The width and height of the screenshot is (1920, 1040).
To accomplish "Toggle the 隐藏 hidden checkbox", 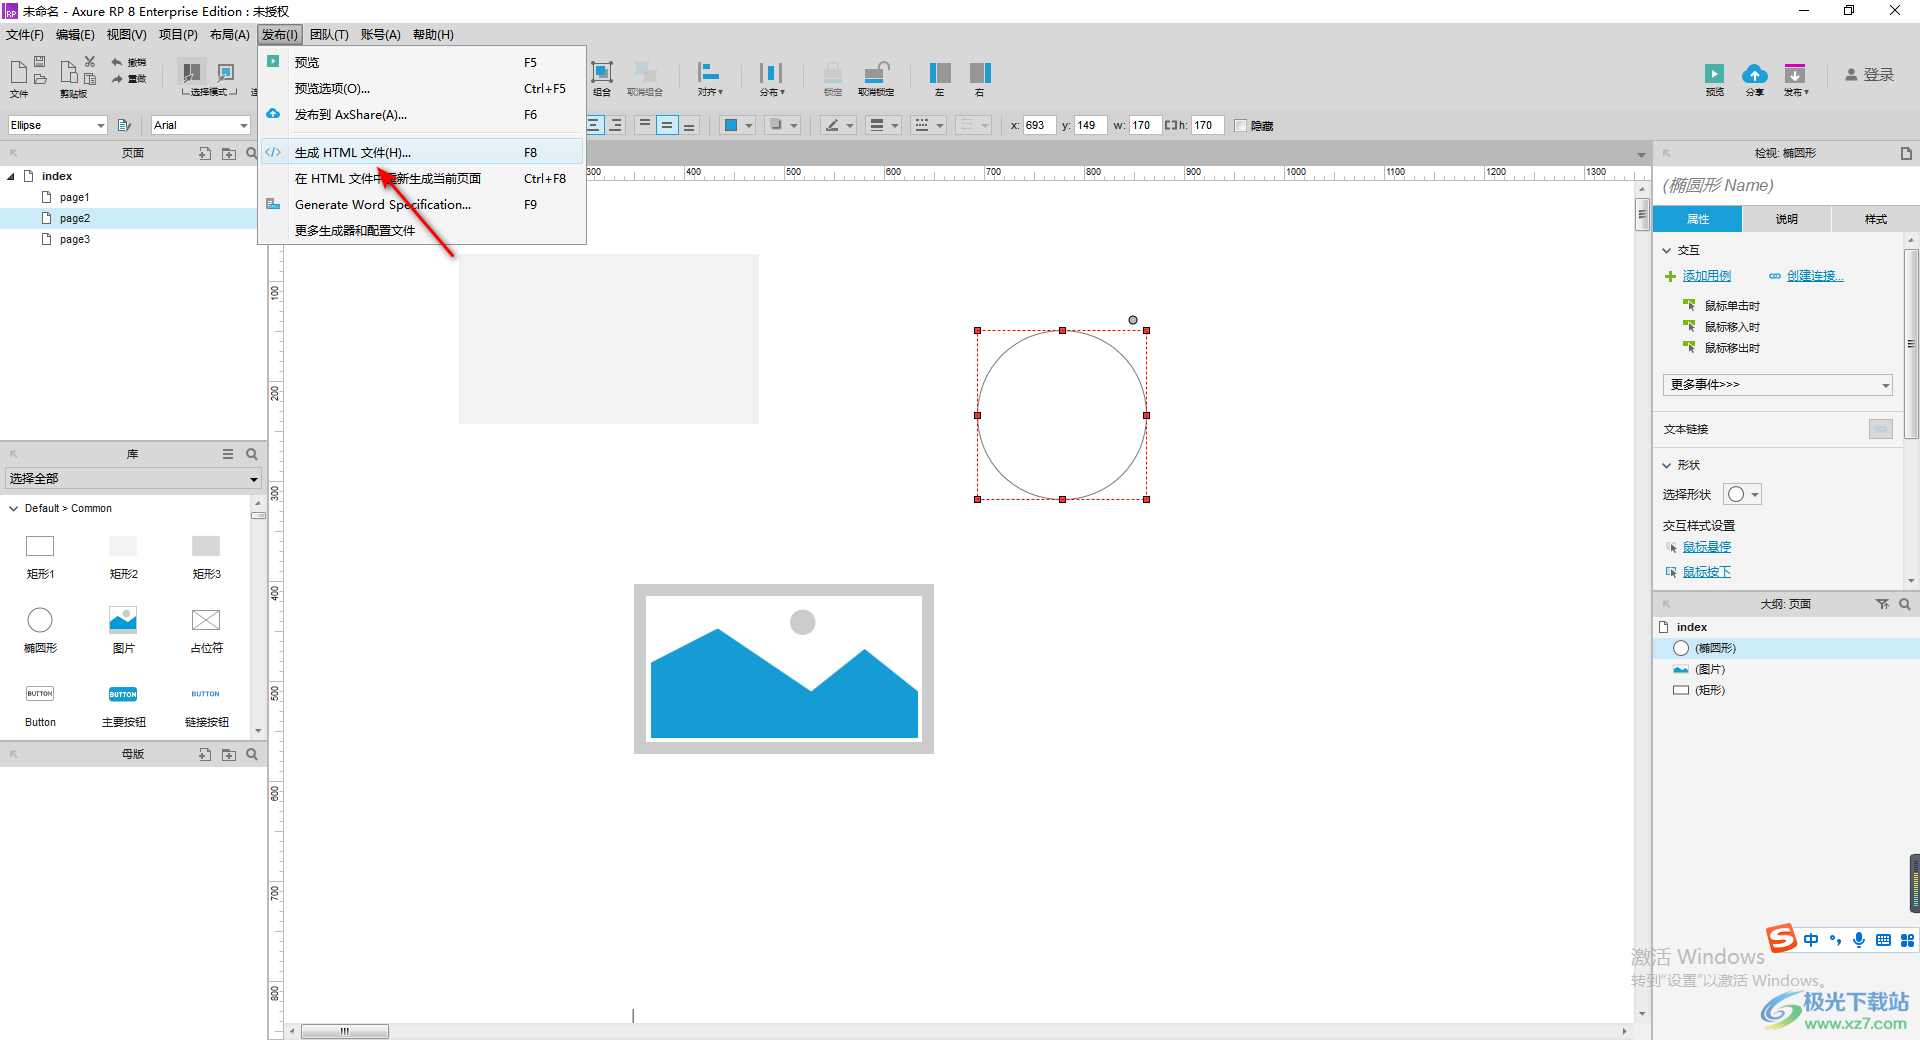I will click(1241, 126).
